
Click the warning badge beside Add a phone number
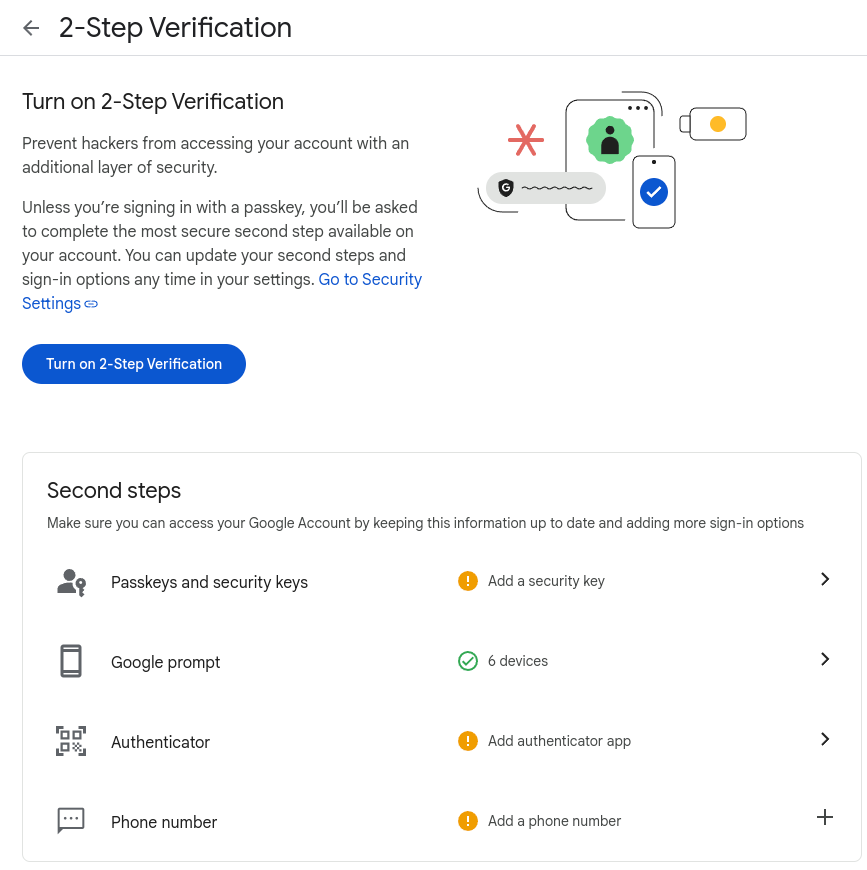click(467, 820)
